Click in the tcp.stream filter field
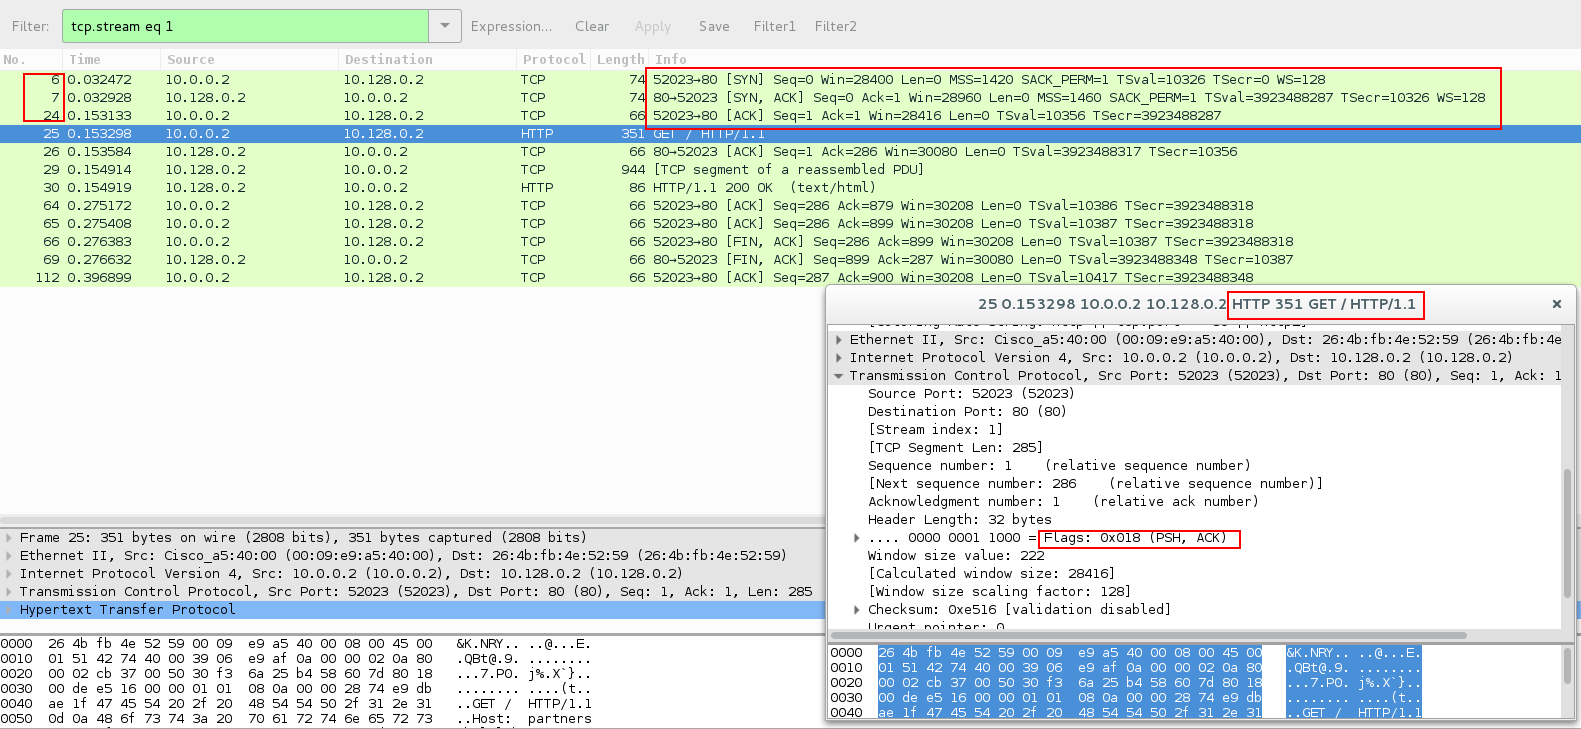The height and width of the screenshot is (729, 1581). [245, 26]
